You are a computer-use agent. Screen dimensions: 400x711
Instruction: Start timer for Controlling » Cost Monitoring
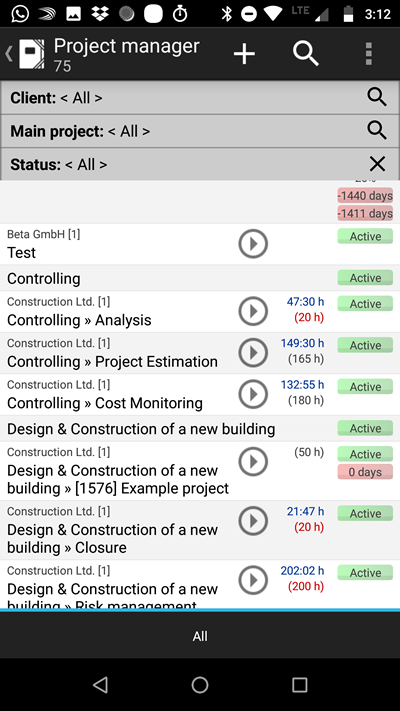click(x=253, y=394)
